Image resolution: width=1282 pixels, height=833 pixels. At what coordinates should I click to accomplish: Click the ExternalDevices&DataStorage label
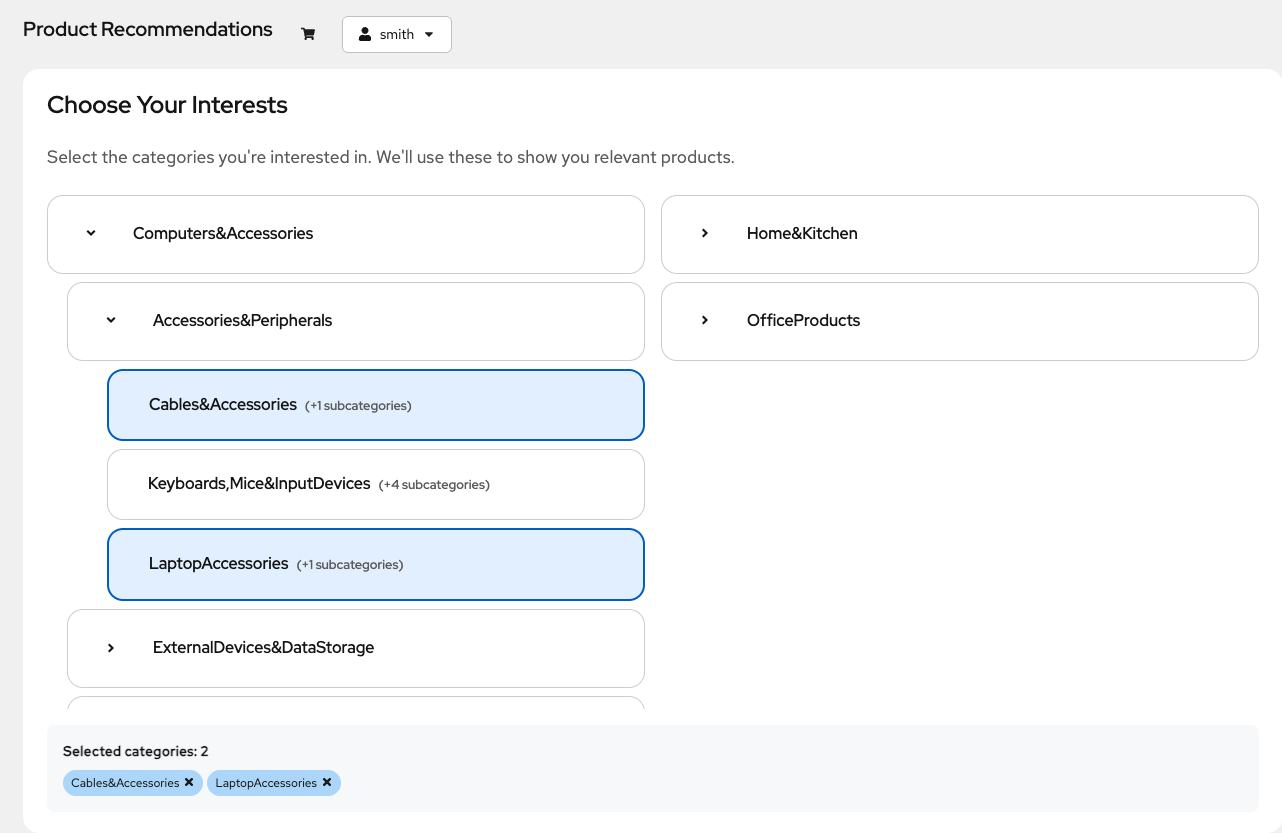point(263,647)
